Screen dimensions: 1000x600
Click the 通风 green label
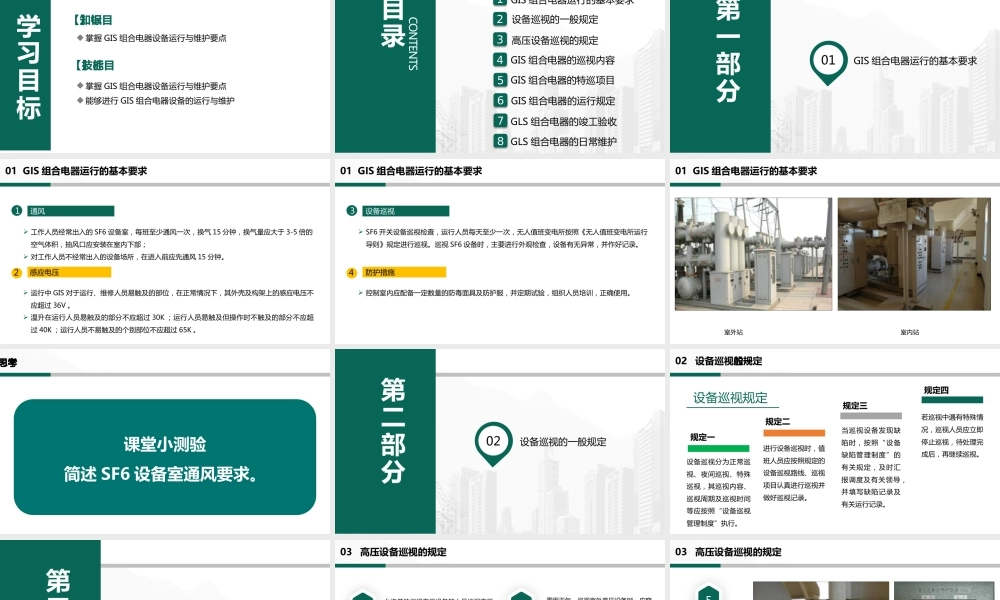[x=71, y=211]
